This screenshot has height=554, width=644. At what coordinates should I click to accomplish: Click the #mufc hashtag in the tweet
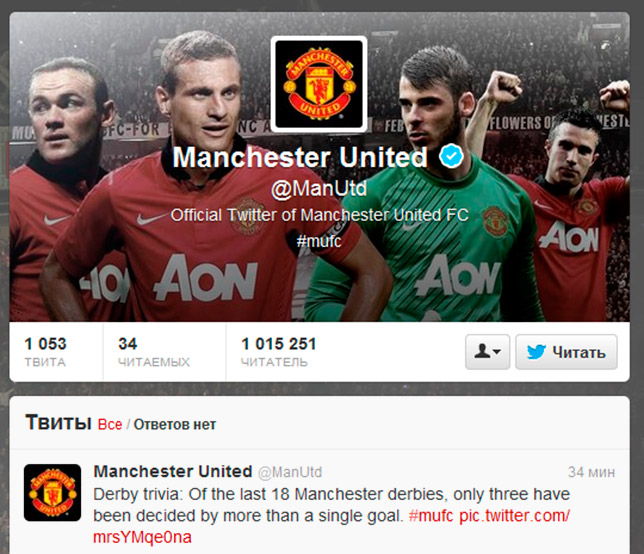click(431, 516)
